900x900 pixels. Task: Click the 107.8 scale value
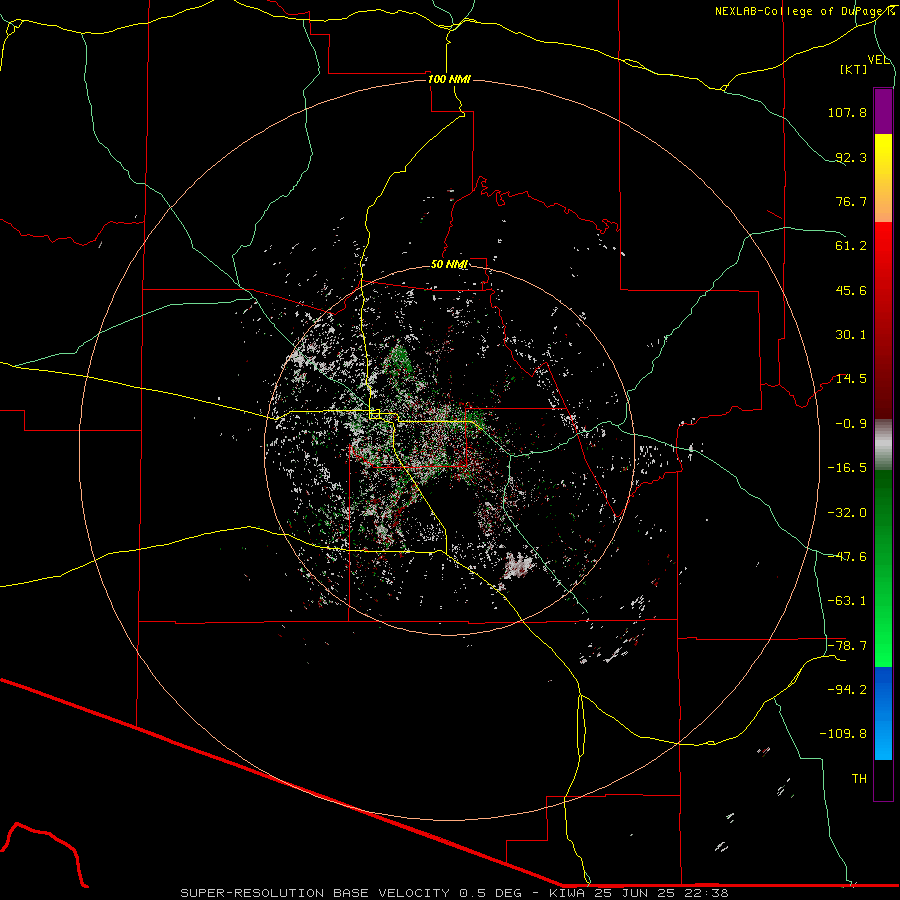pos(847,112)
